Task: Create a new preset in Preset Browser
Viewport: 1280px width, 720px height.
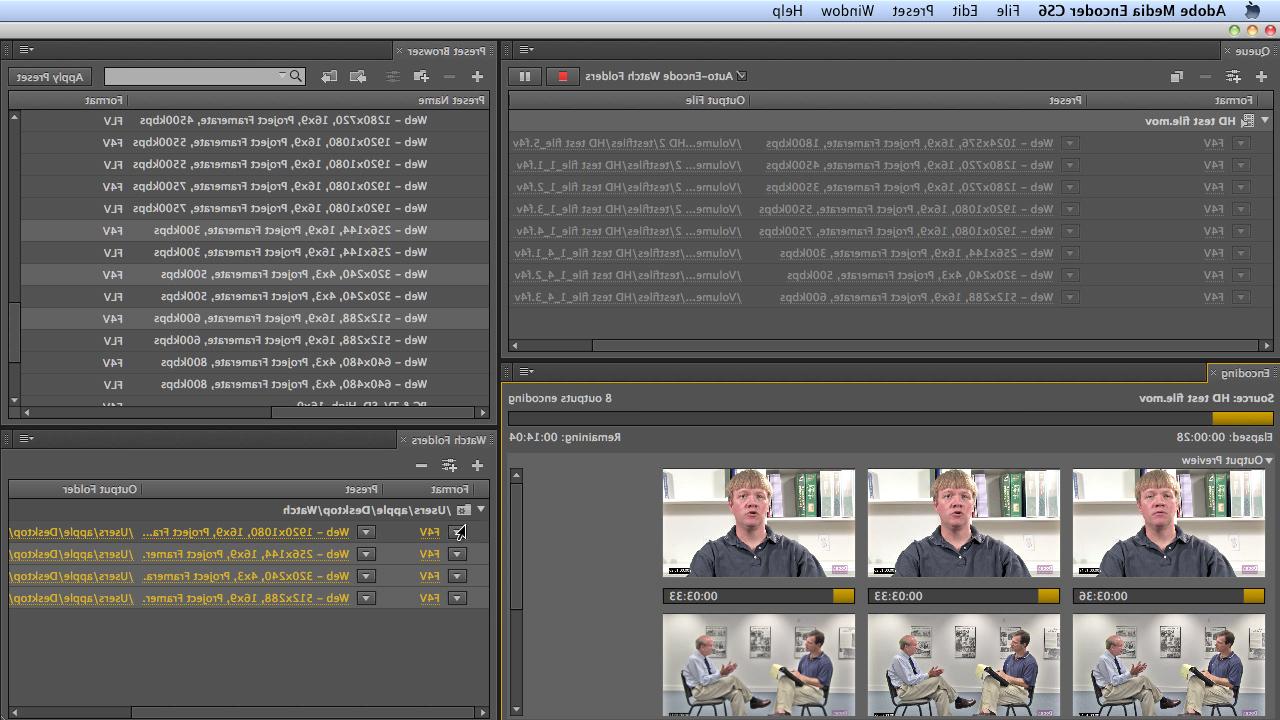Action: click(x=477, y=76)
